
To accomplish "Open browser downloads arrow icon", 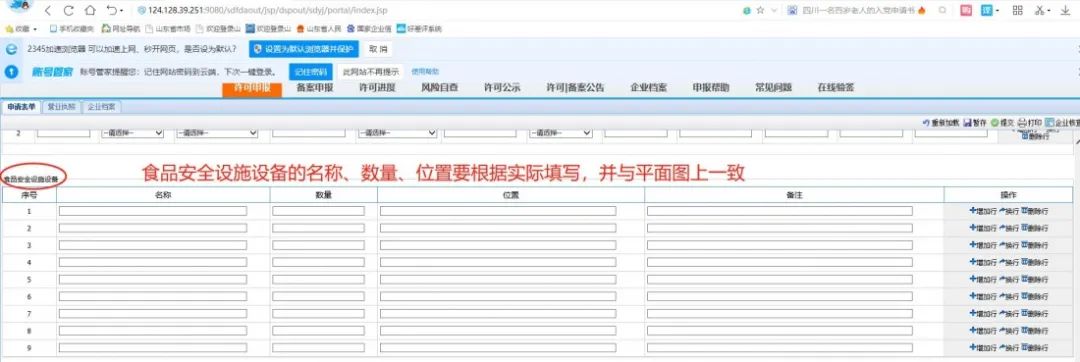I will (x=1066, y=10).
